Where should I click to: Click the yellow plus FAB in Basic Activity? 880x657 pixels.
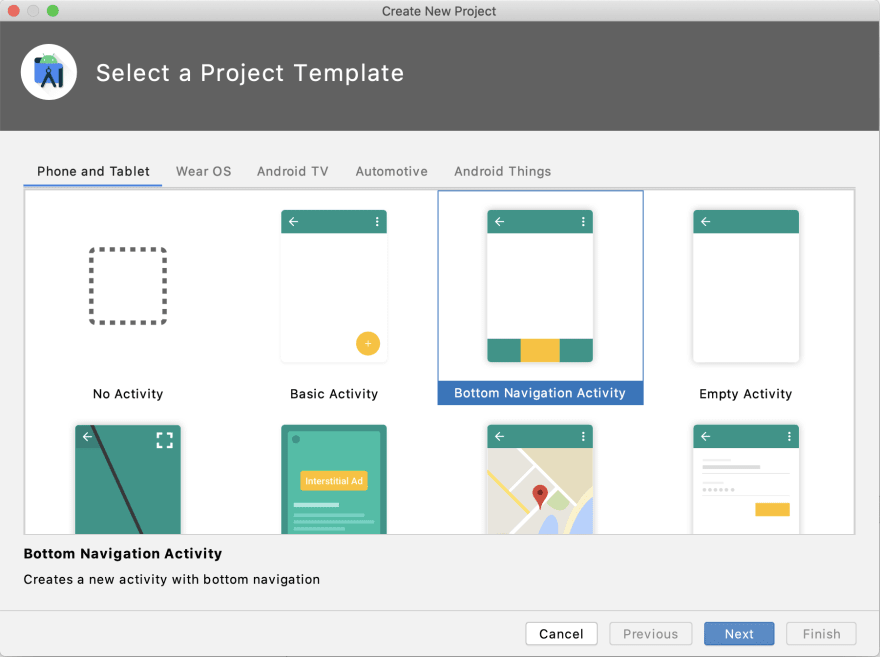[x=368, y=343]
